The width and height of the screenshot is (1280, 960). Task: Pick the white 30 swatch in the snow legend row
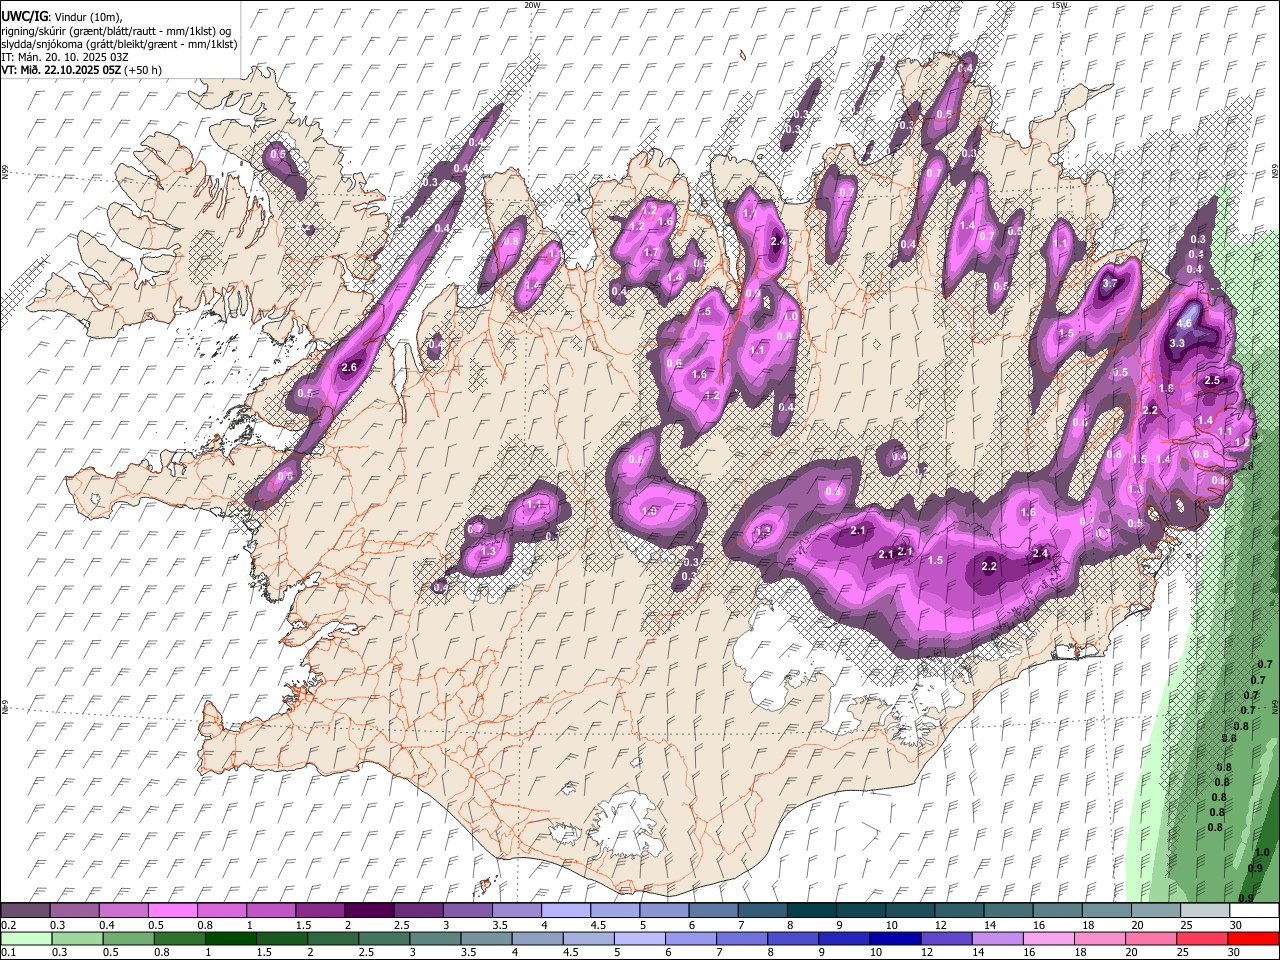click(1253, 911)
